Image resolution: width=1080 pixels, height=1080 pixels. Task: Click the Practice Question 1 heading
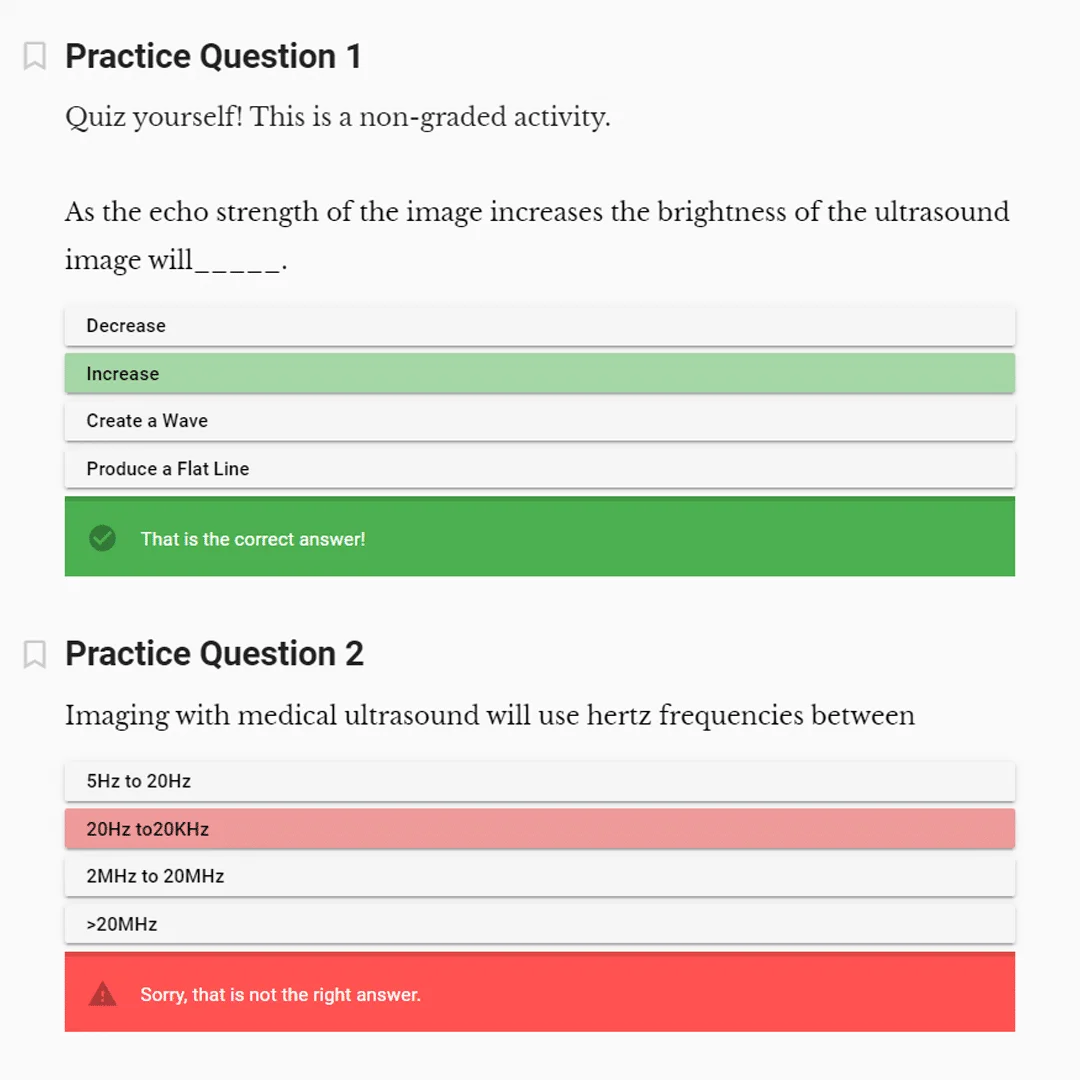214,57
